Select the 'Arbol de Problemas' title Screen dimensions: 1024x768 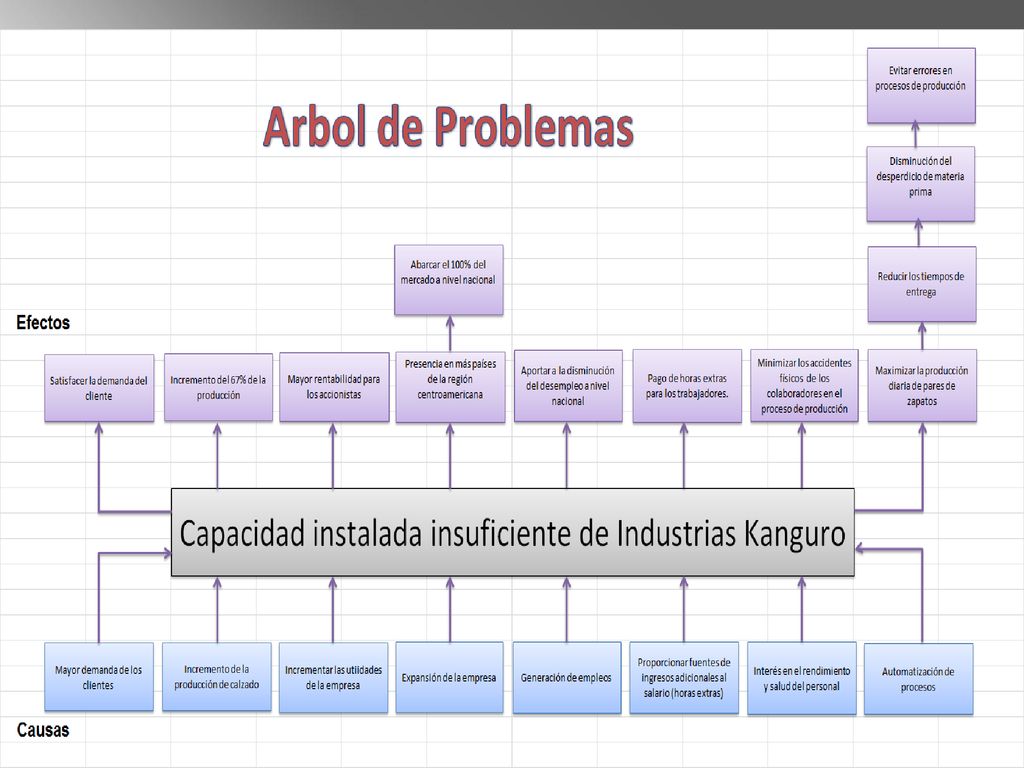pyautogui.click(x=448, y=127)
